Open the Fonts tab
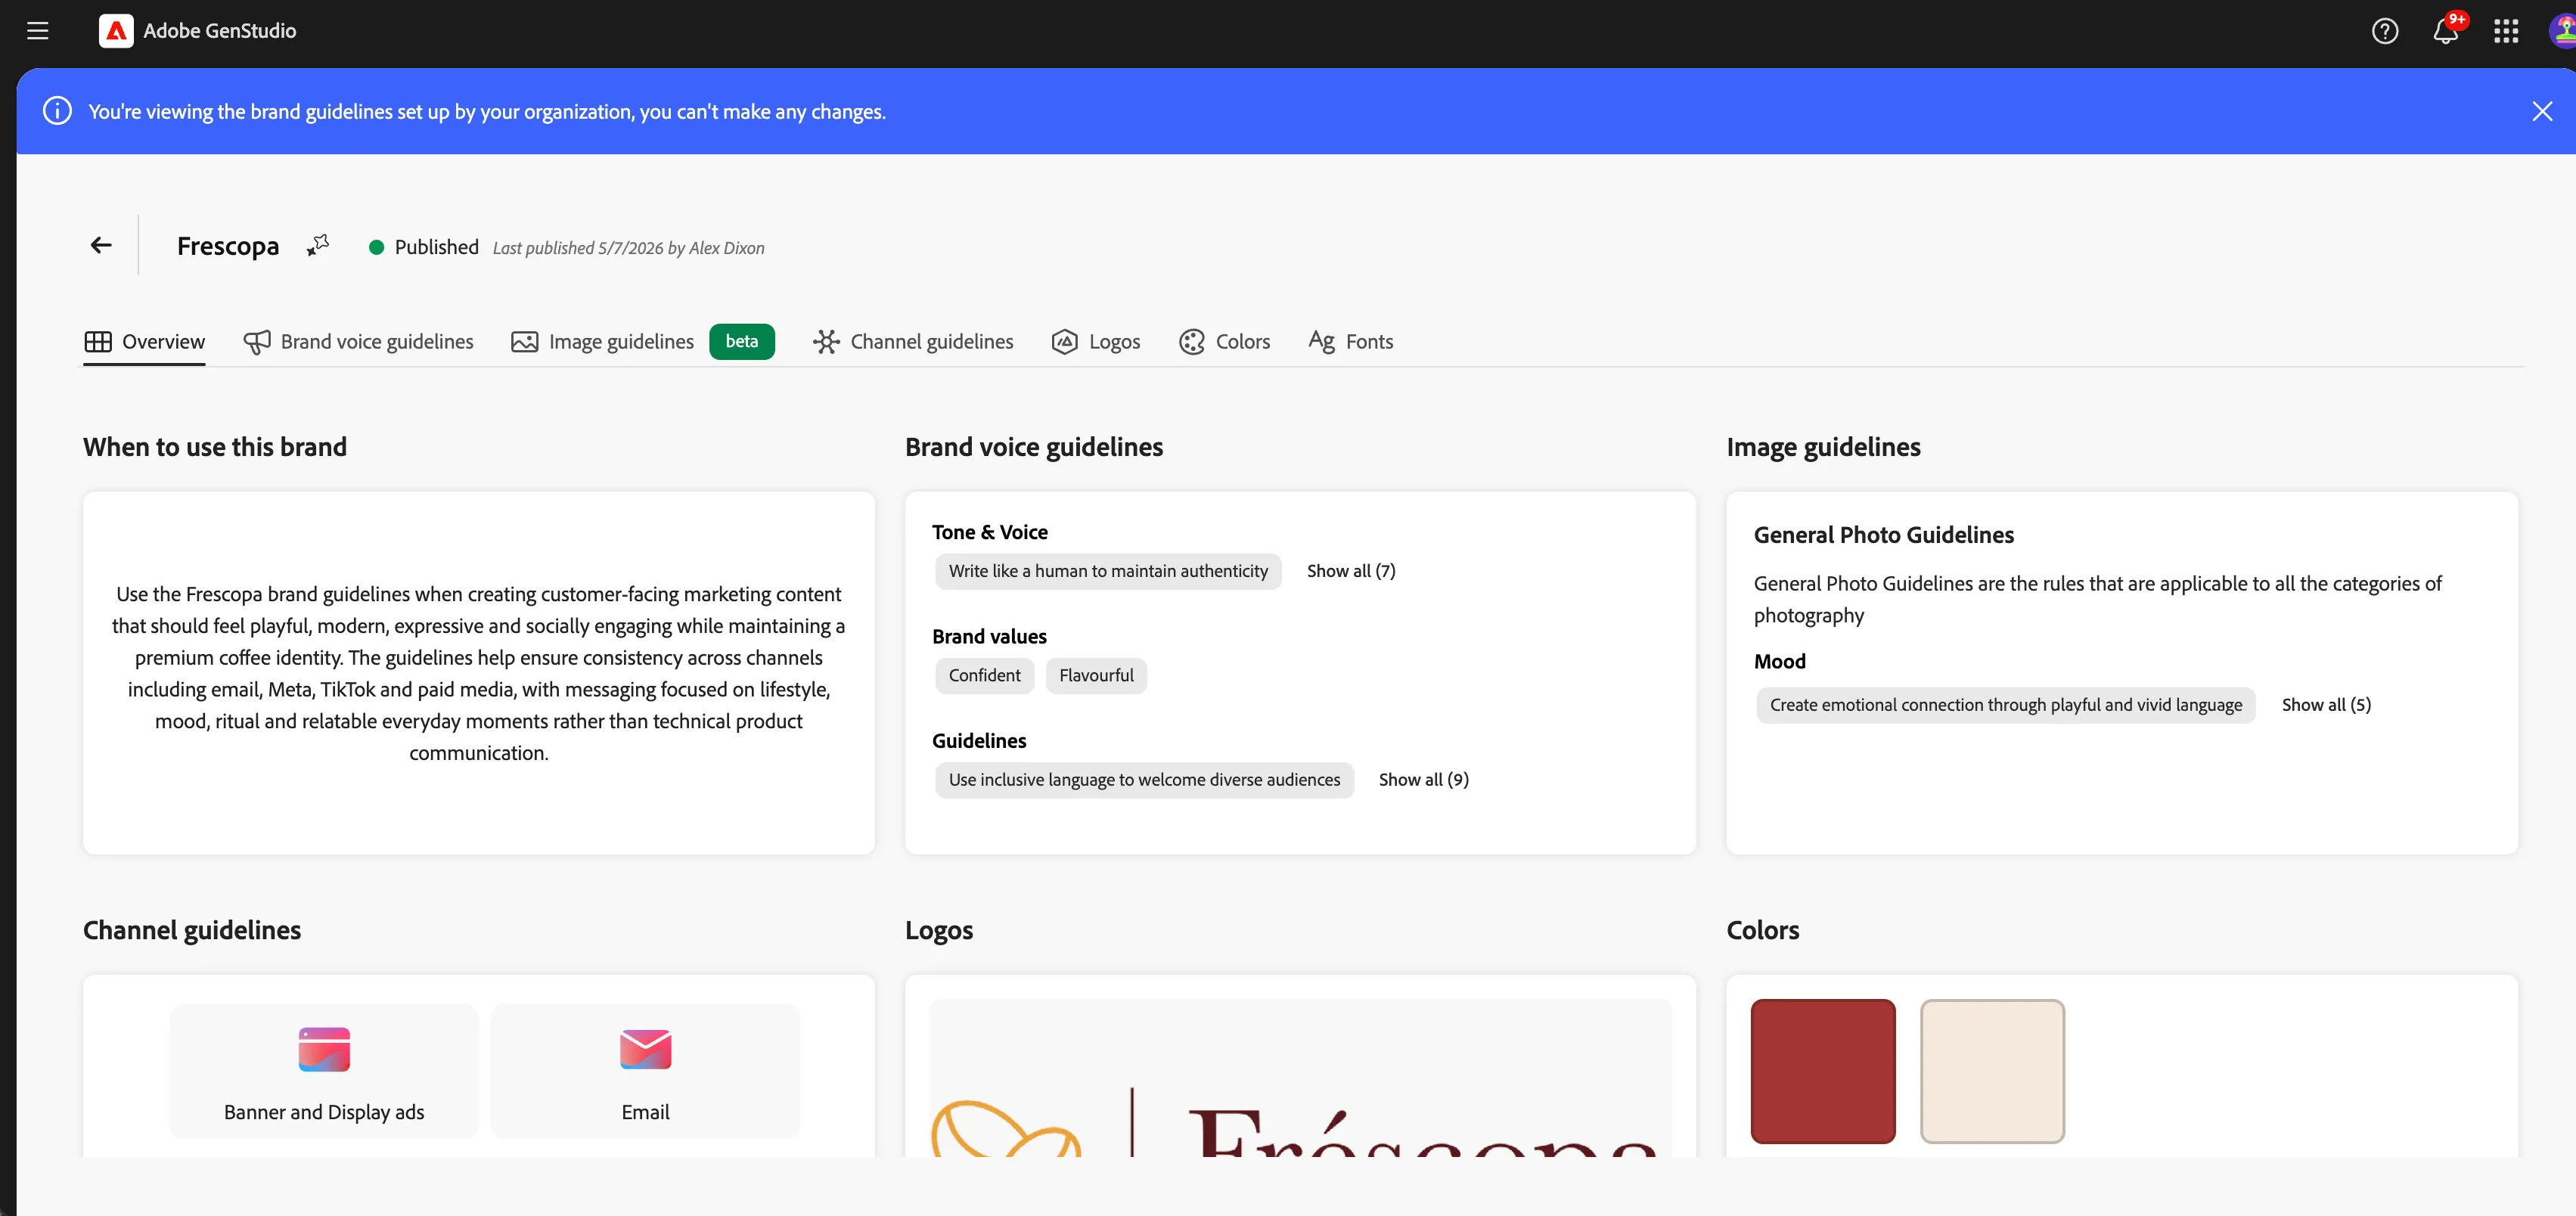The width and height of the screenshot is (2576, 1216). point(1351,342)
